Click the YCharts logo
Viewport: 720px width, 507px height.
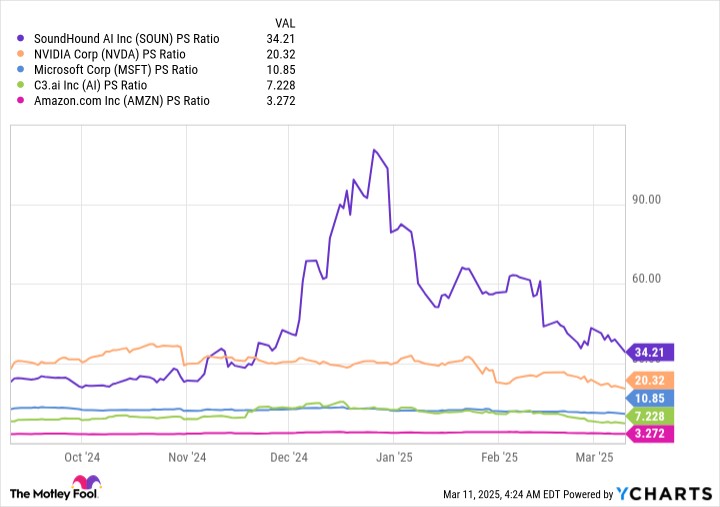tap(664, 494)
